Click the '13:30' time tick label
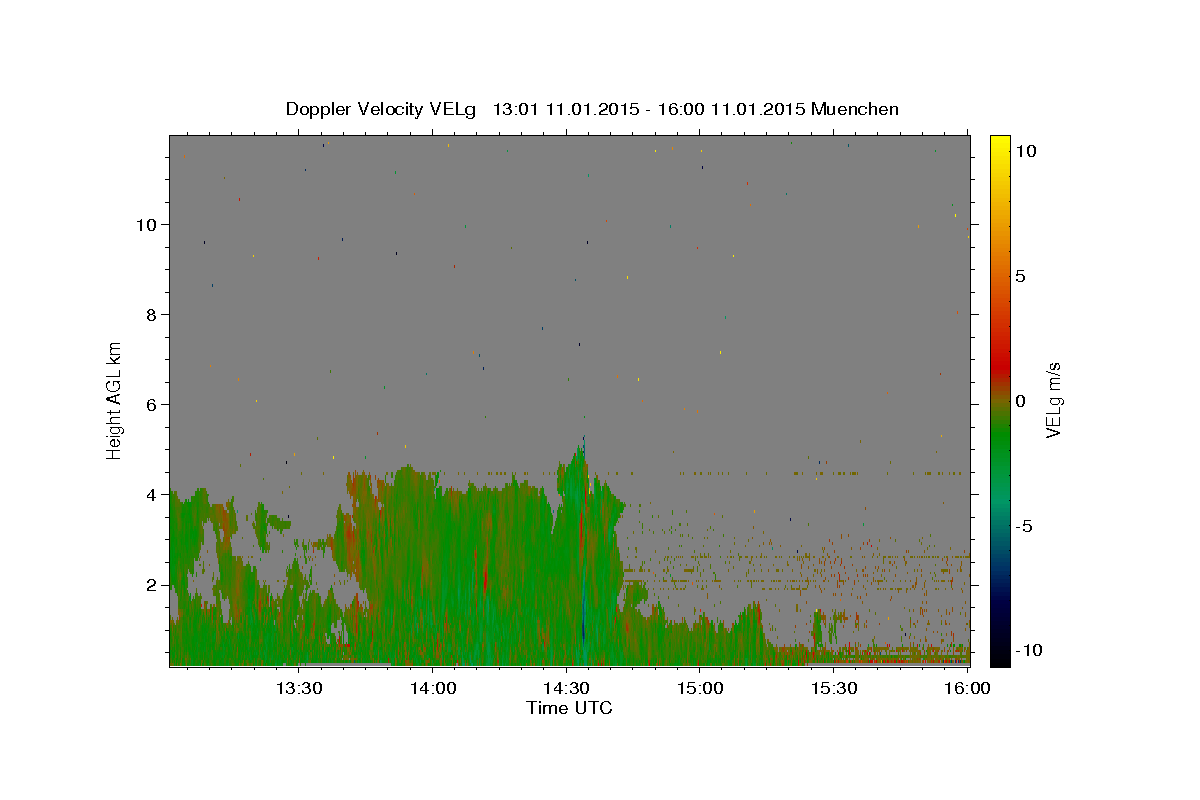1200x800 pixels. pos(298,688)
